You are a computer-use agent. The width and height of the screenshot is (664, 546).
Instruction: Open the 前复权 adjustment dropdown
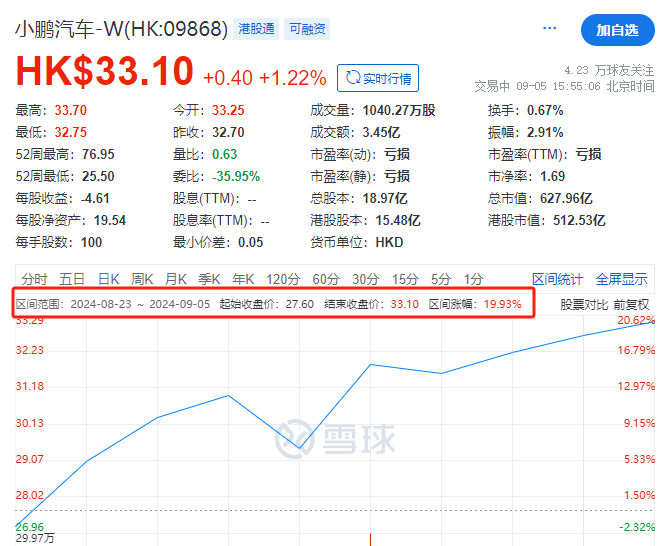pos(631,305)
